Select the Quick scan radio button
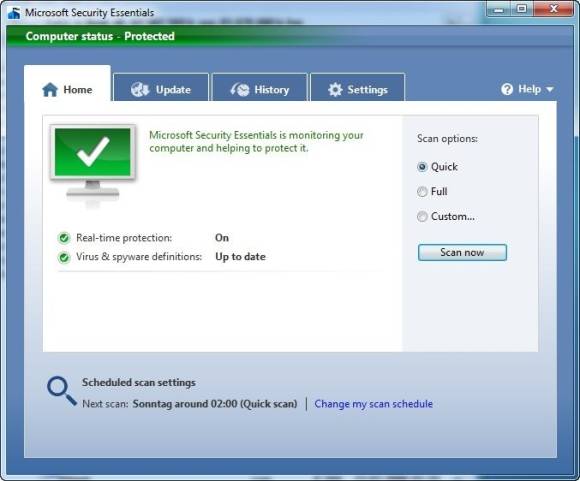Screen dimensions: 580x481 (422, 167)
